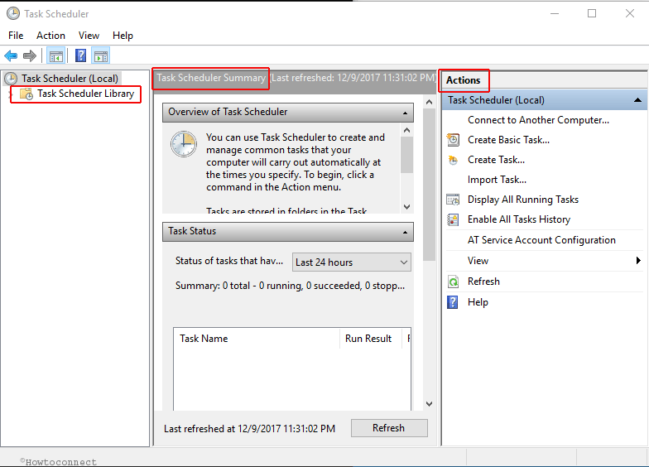Viewport: 649px width, 467px height.
Task: Click Refresh in the Actions pane
Action: pyautogui.click(x=483, y=282)
